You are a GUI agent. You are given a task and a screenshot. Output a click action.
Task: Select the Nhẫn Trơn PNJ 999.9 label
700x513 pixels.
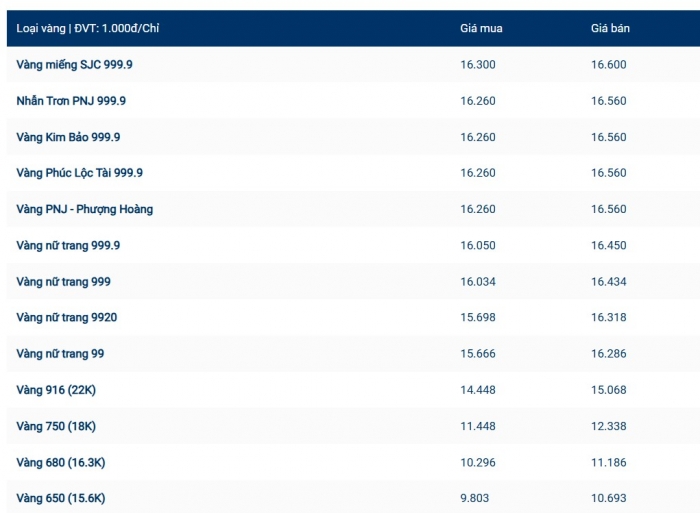point(71,101)
